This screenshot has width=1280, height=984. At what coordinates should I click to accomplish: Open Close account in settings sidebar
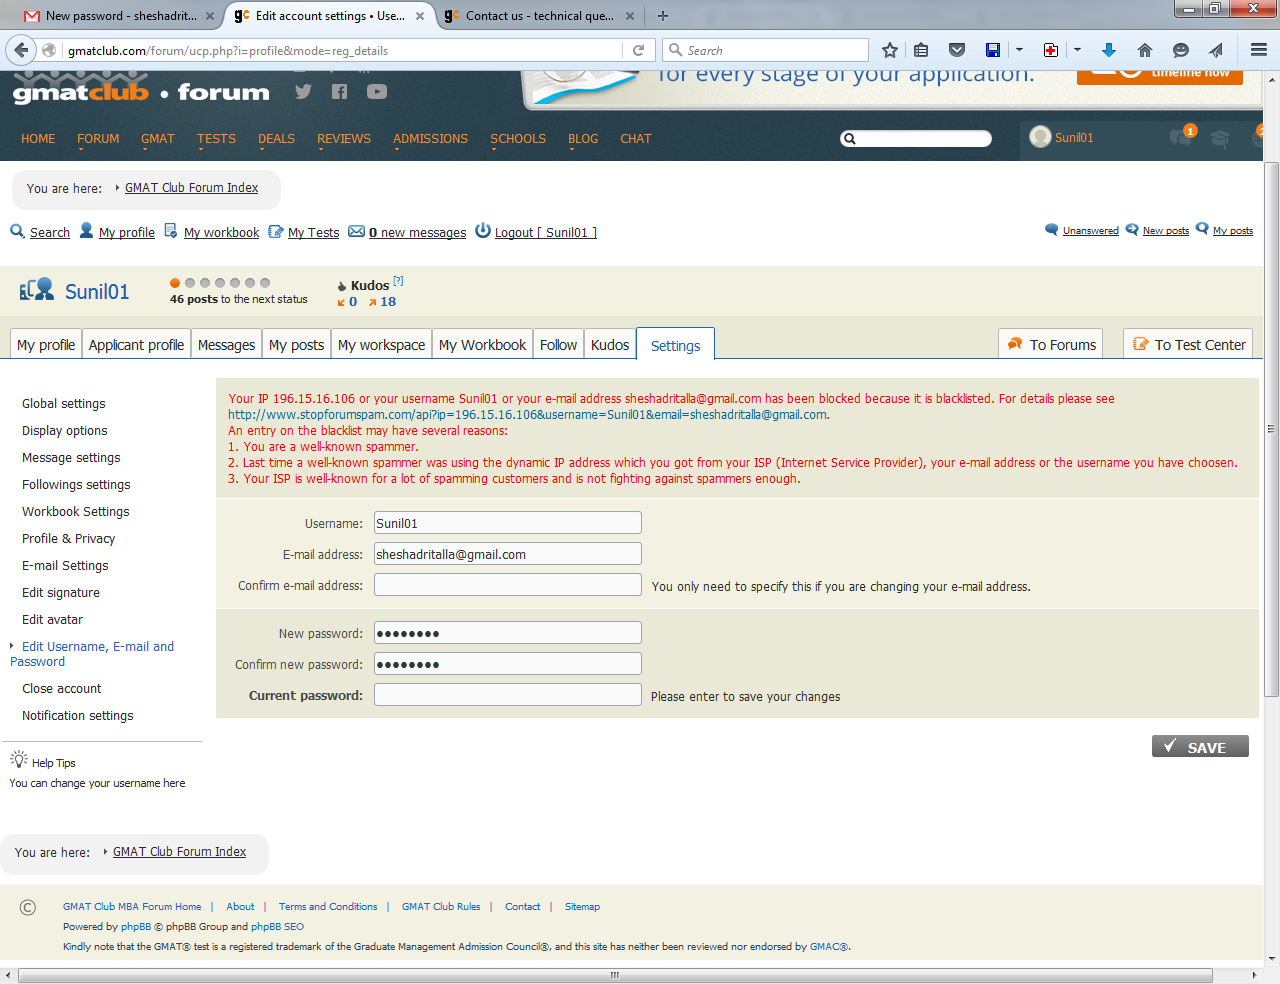(61, 689)
